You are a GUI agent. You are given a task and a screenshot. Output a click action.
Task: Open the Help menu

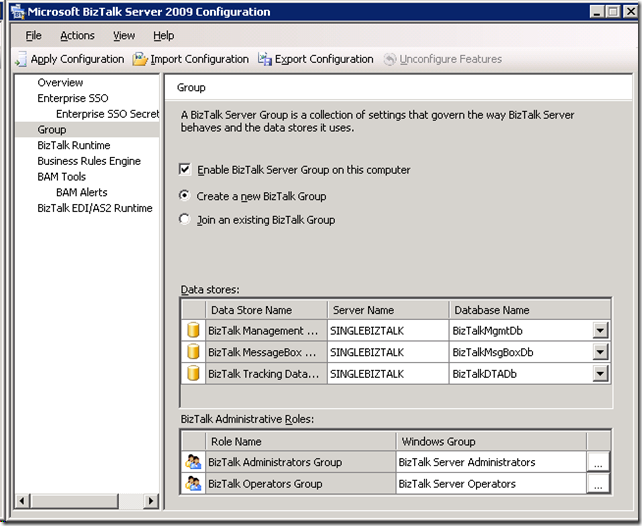click(x=164, y=36)
